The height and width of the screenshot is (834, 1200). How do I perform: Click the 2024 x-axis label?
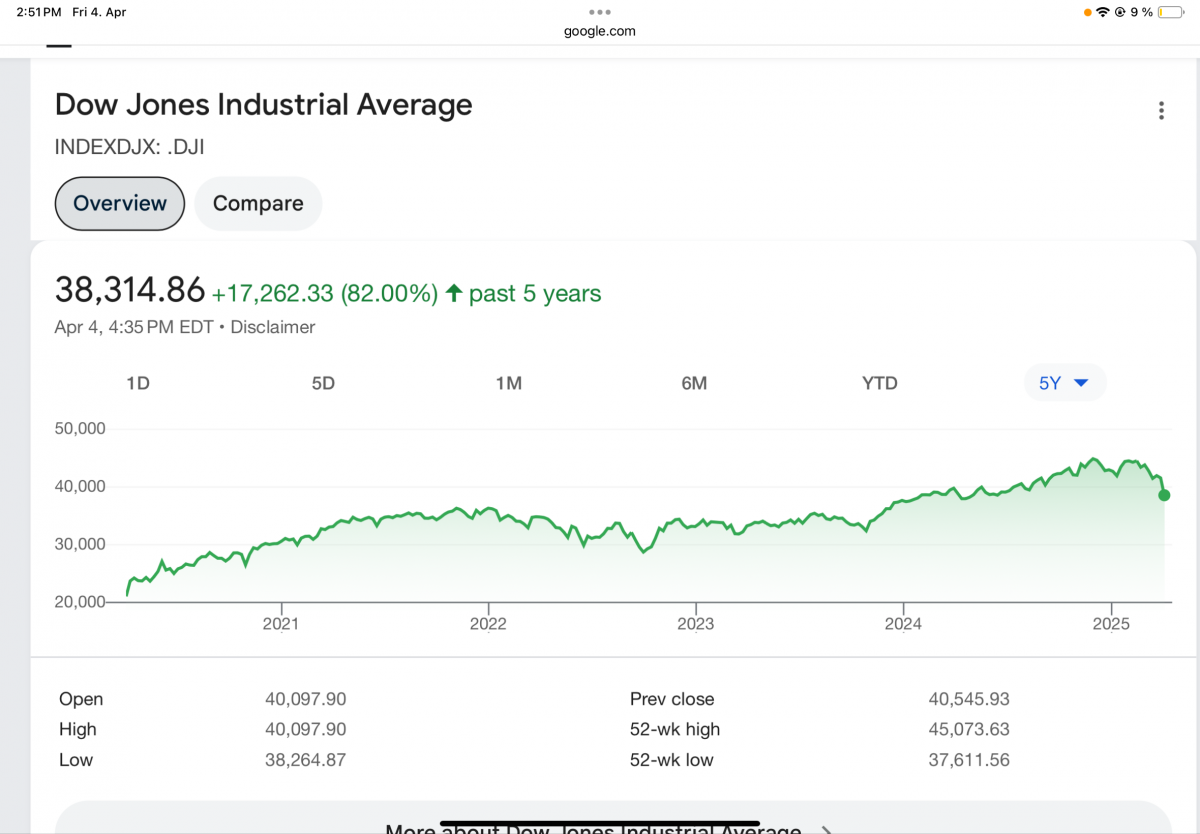click(903, 624)
